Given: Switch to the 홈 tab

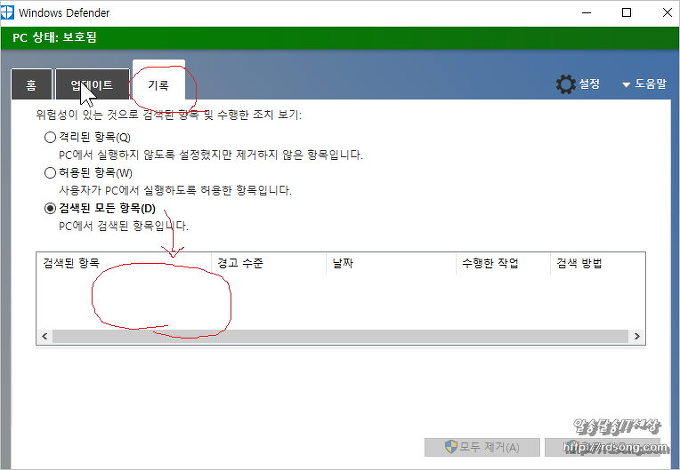Looking at the screenshot, I should (31, 85).
